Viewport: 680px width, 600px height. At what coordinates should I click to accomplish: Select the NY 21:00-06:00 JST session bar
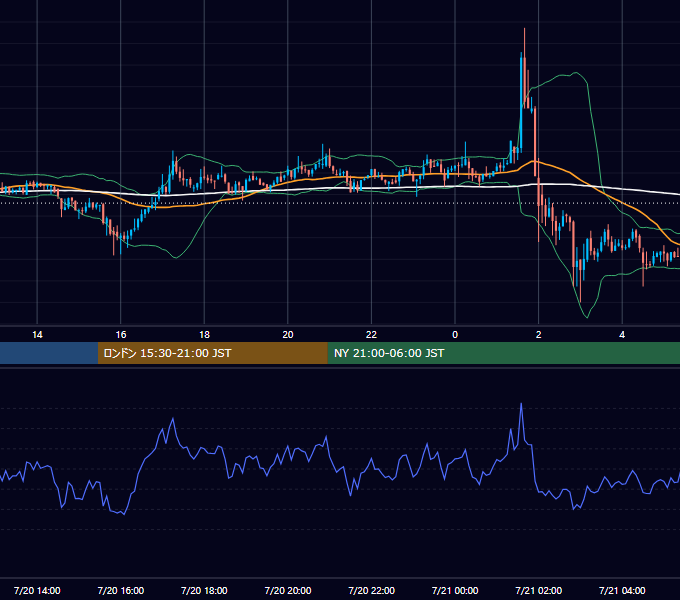pos(503,353)
